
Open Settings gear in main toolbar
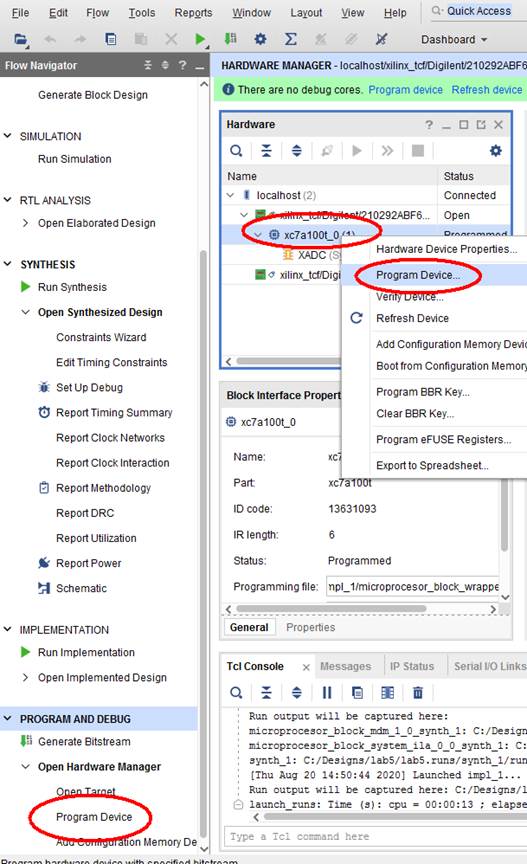(x=260, y=39)
